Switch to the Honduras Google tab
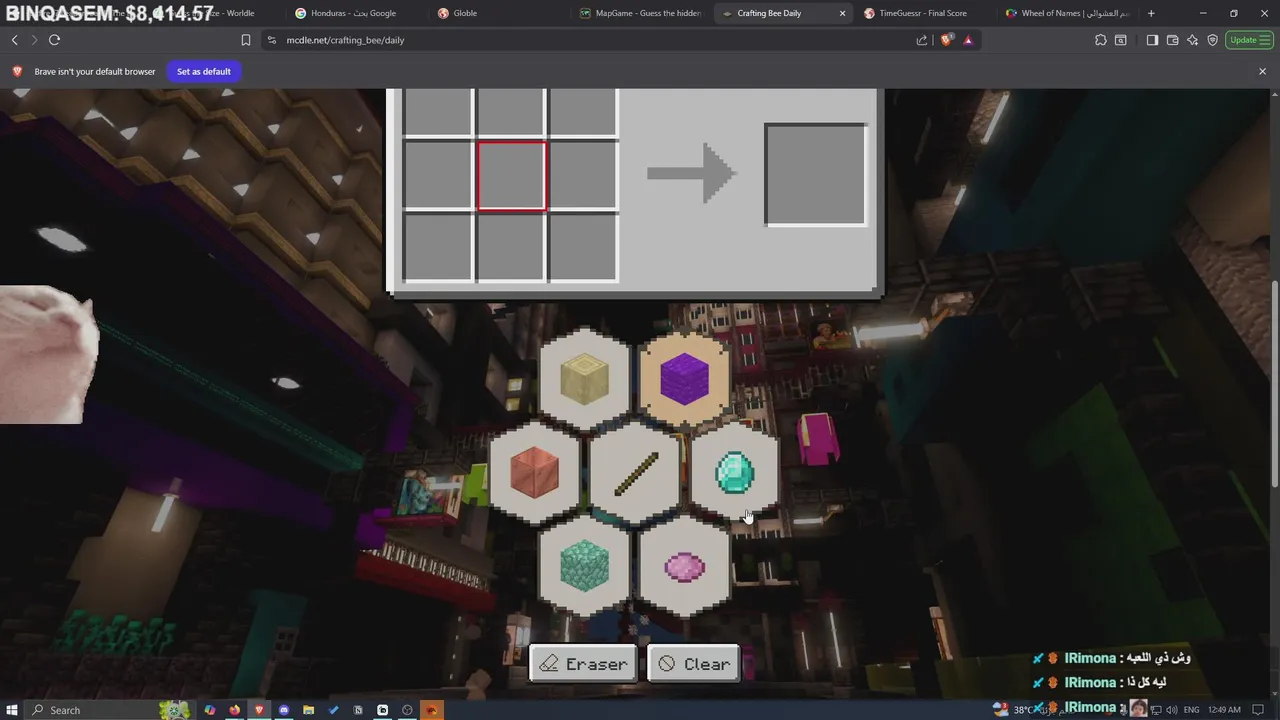The width and height of the screenshot is (1280, 720). point(352,13)
